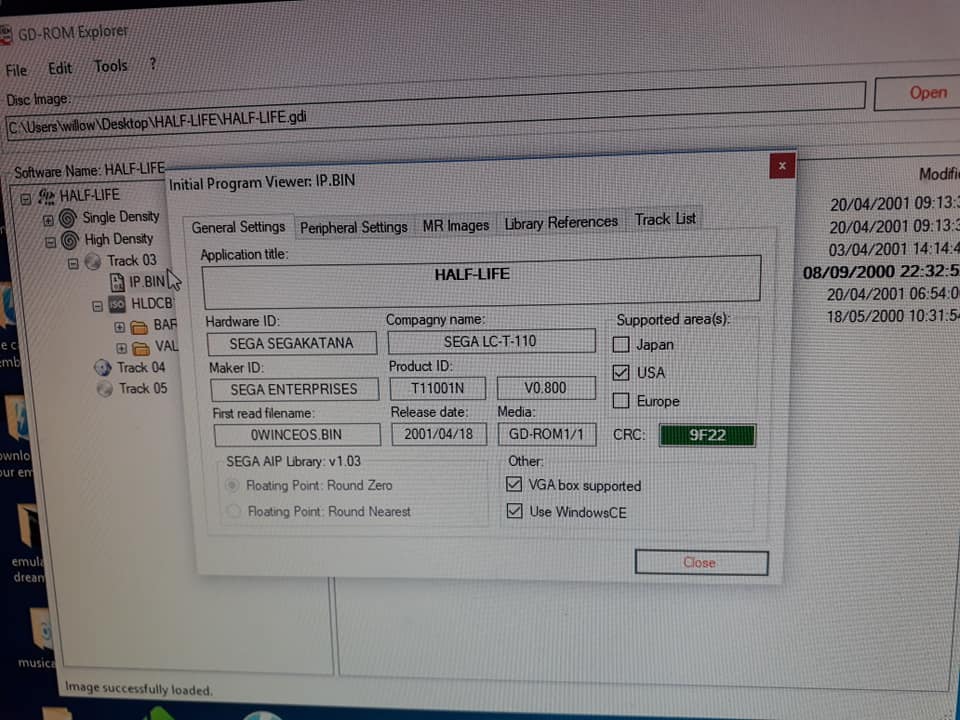Click the Maker ID field
The height and width of the screenshot is (720, 960).
tap(294, 389)
